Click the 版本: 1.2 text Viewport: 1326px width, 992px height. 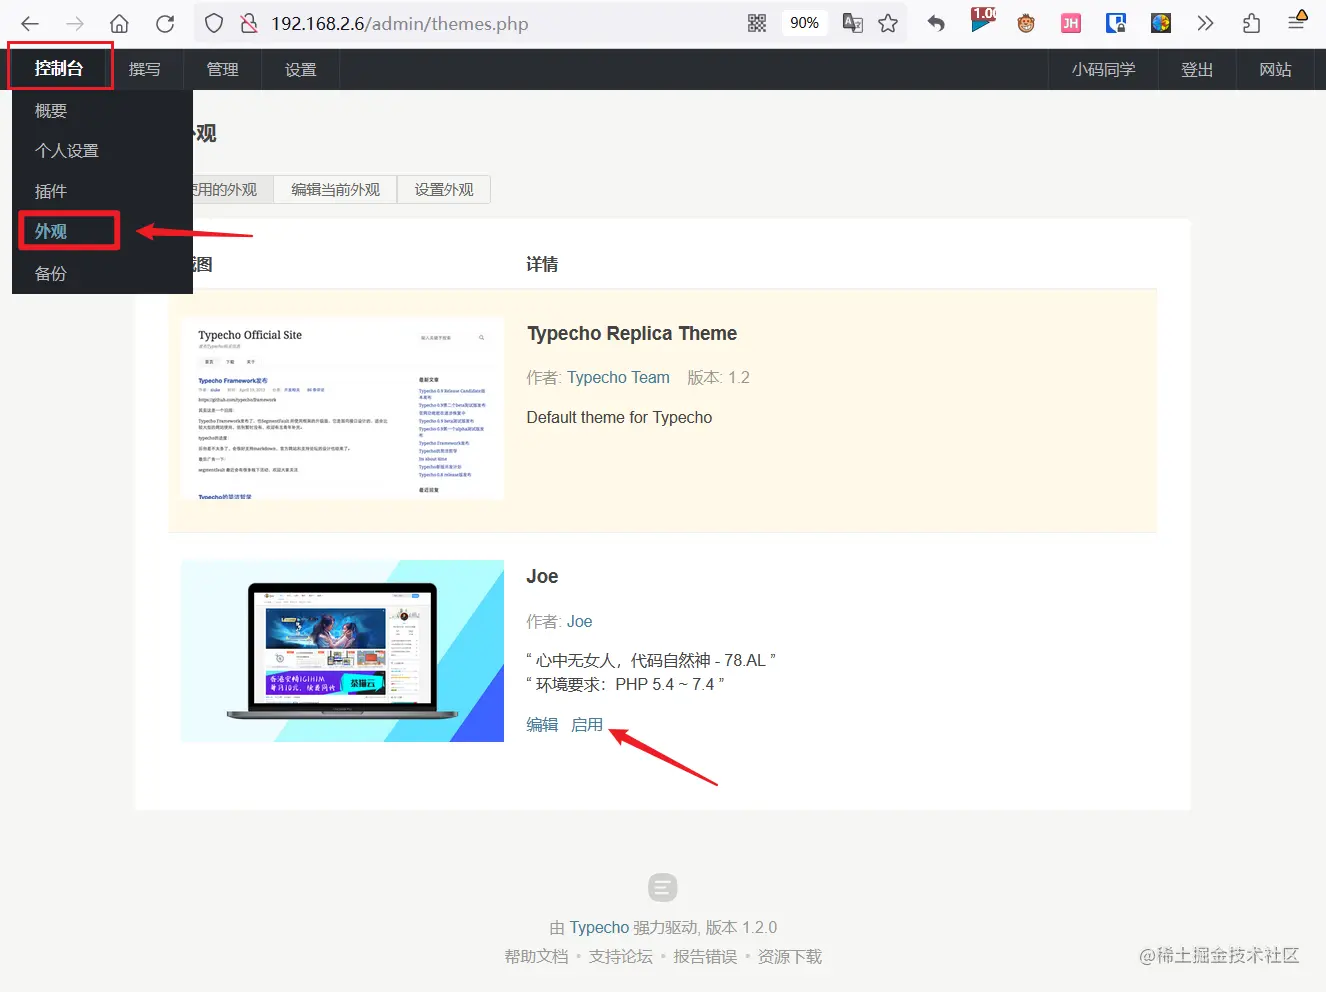coord(718,377)
